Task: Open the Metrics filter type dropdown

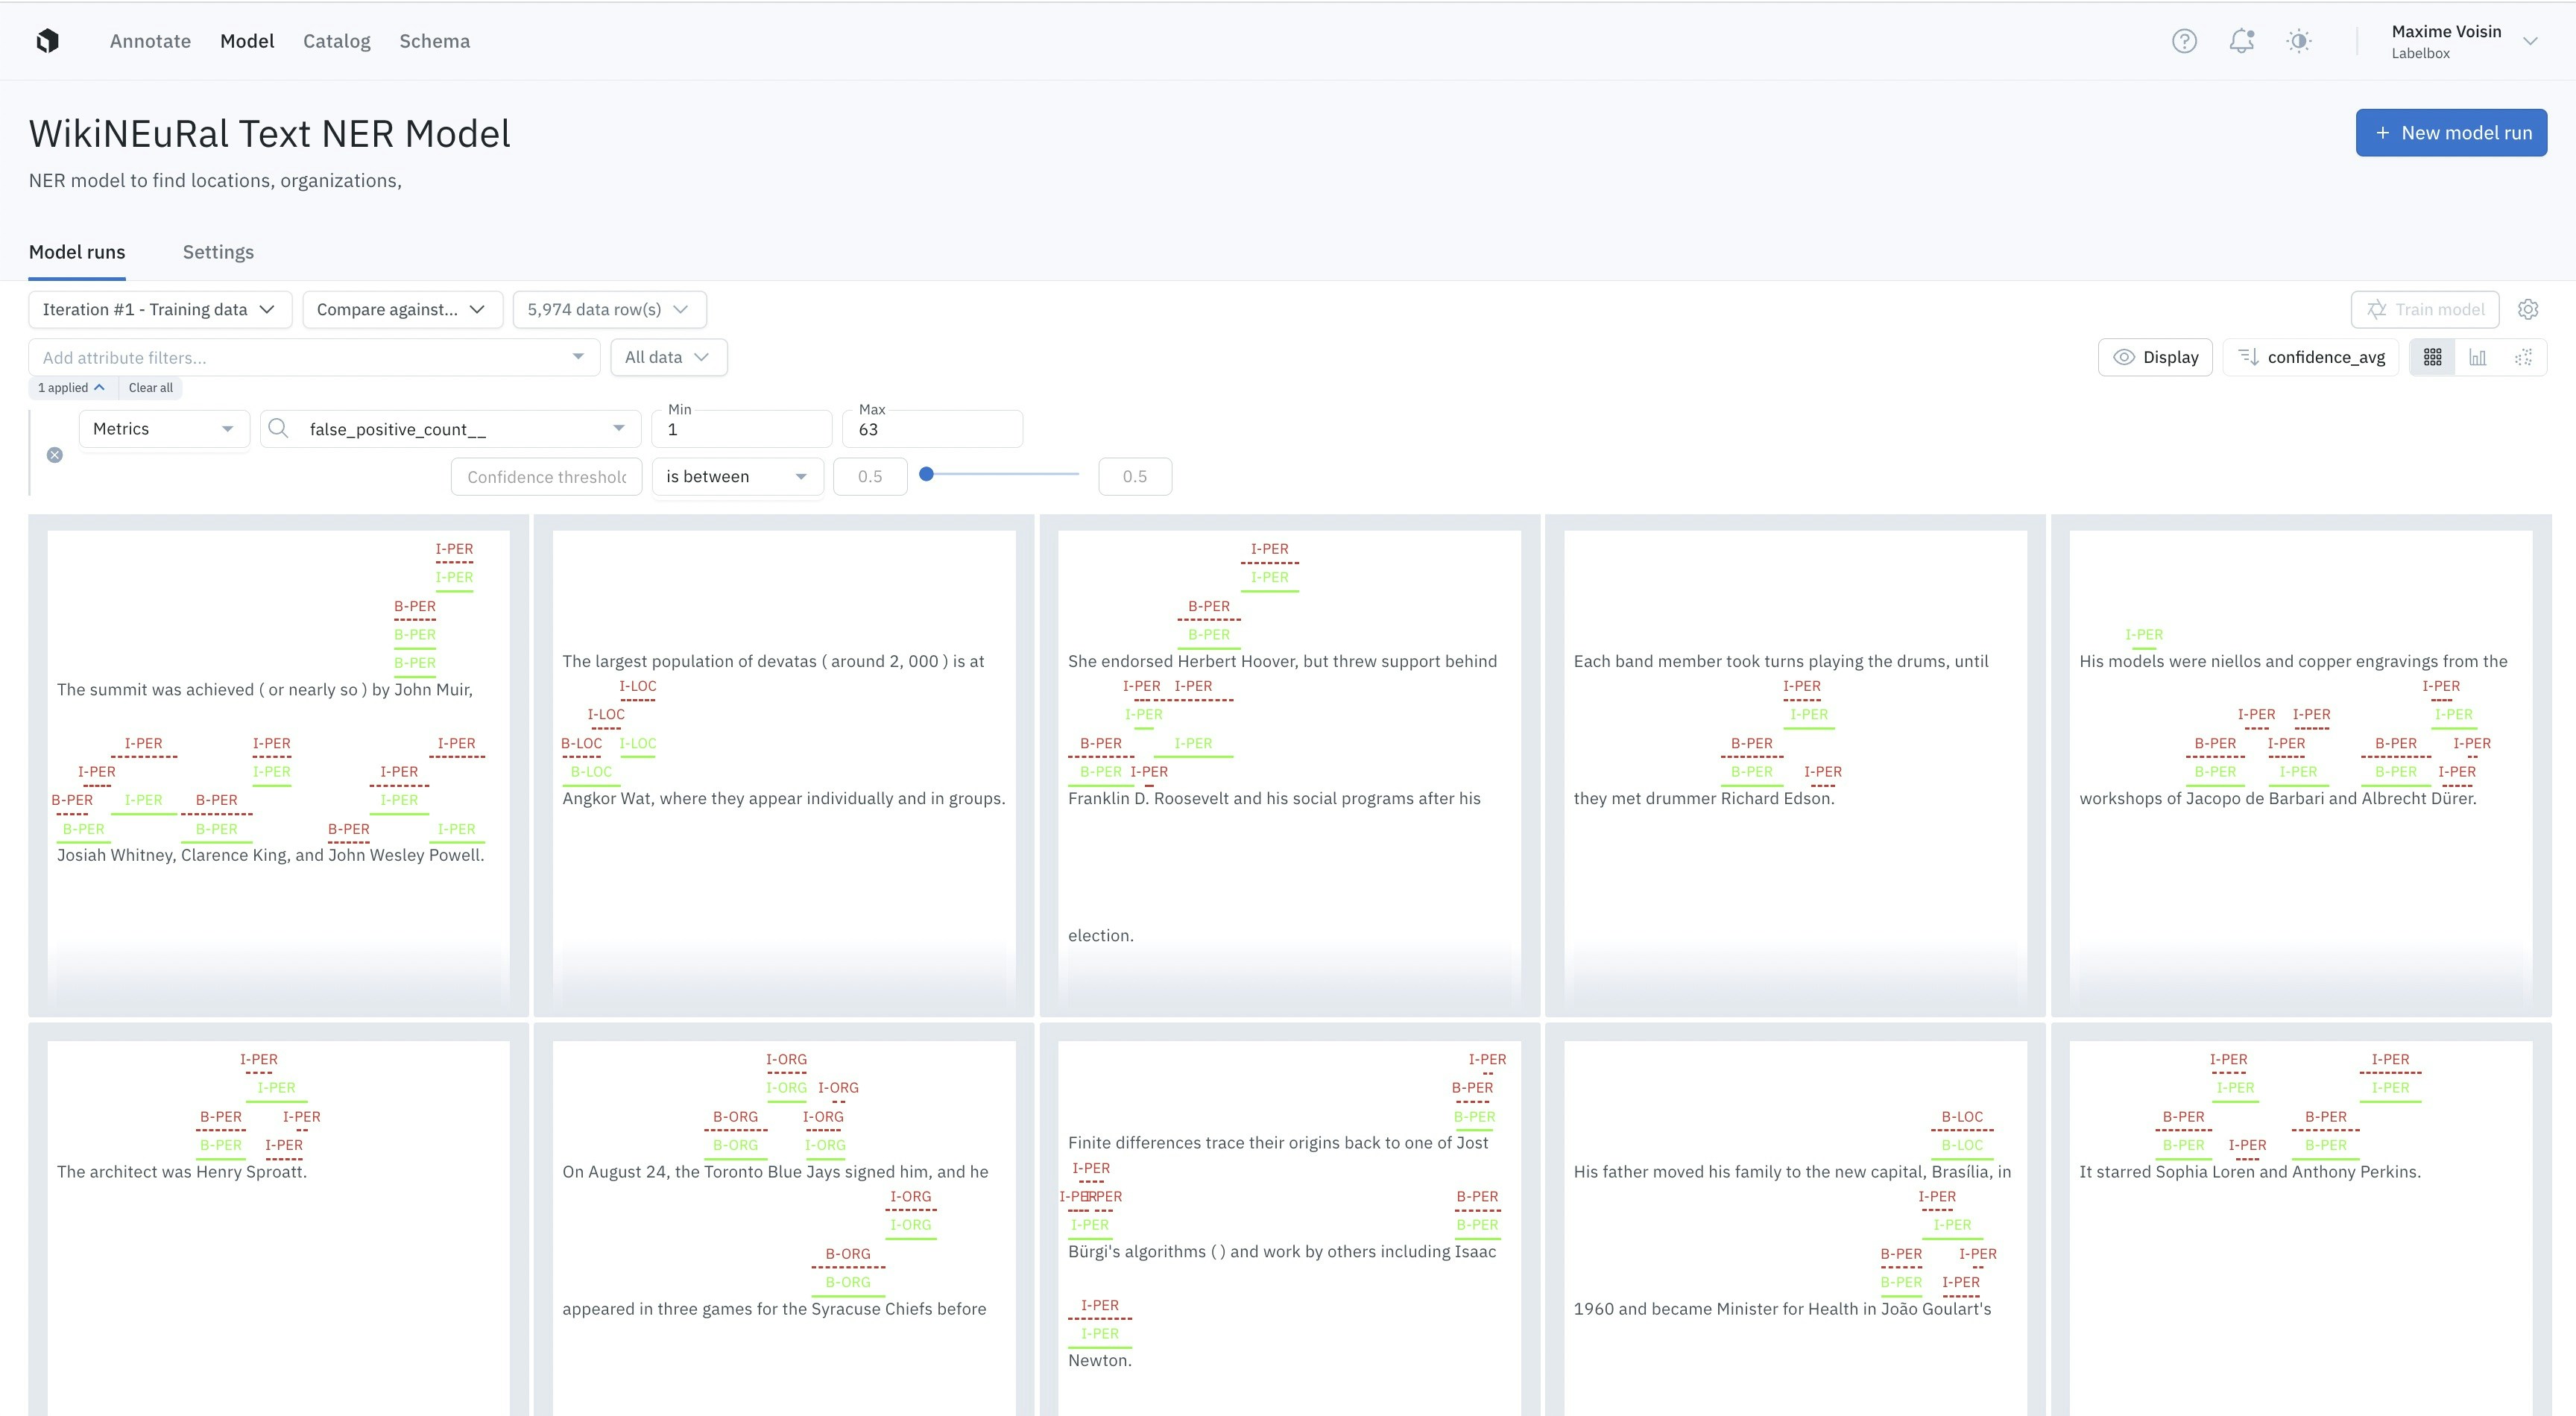Action: pos(164,429)
